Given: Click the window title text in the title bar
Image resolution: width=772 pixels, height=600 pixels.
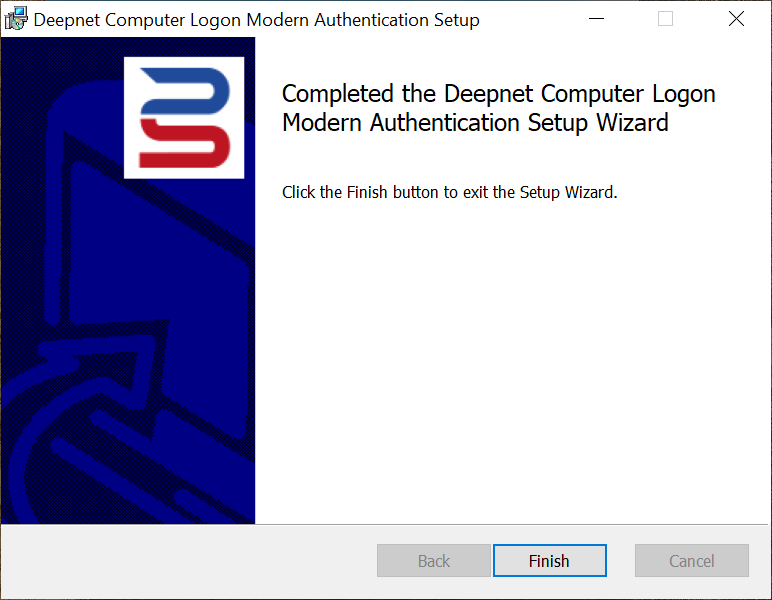Looking at the screenshot, I should coord(256,20).
